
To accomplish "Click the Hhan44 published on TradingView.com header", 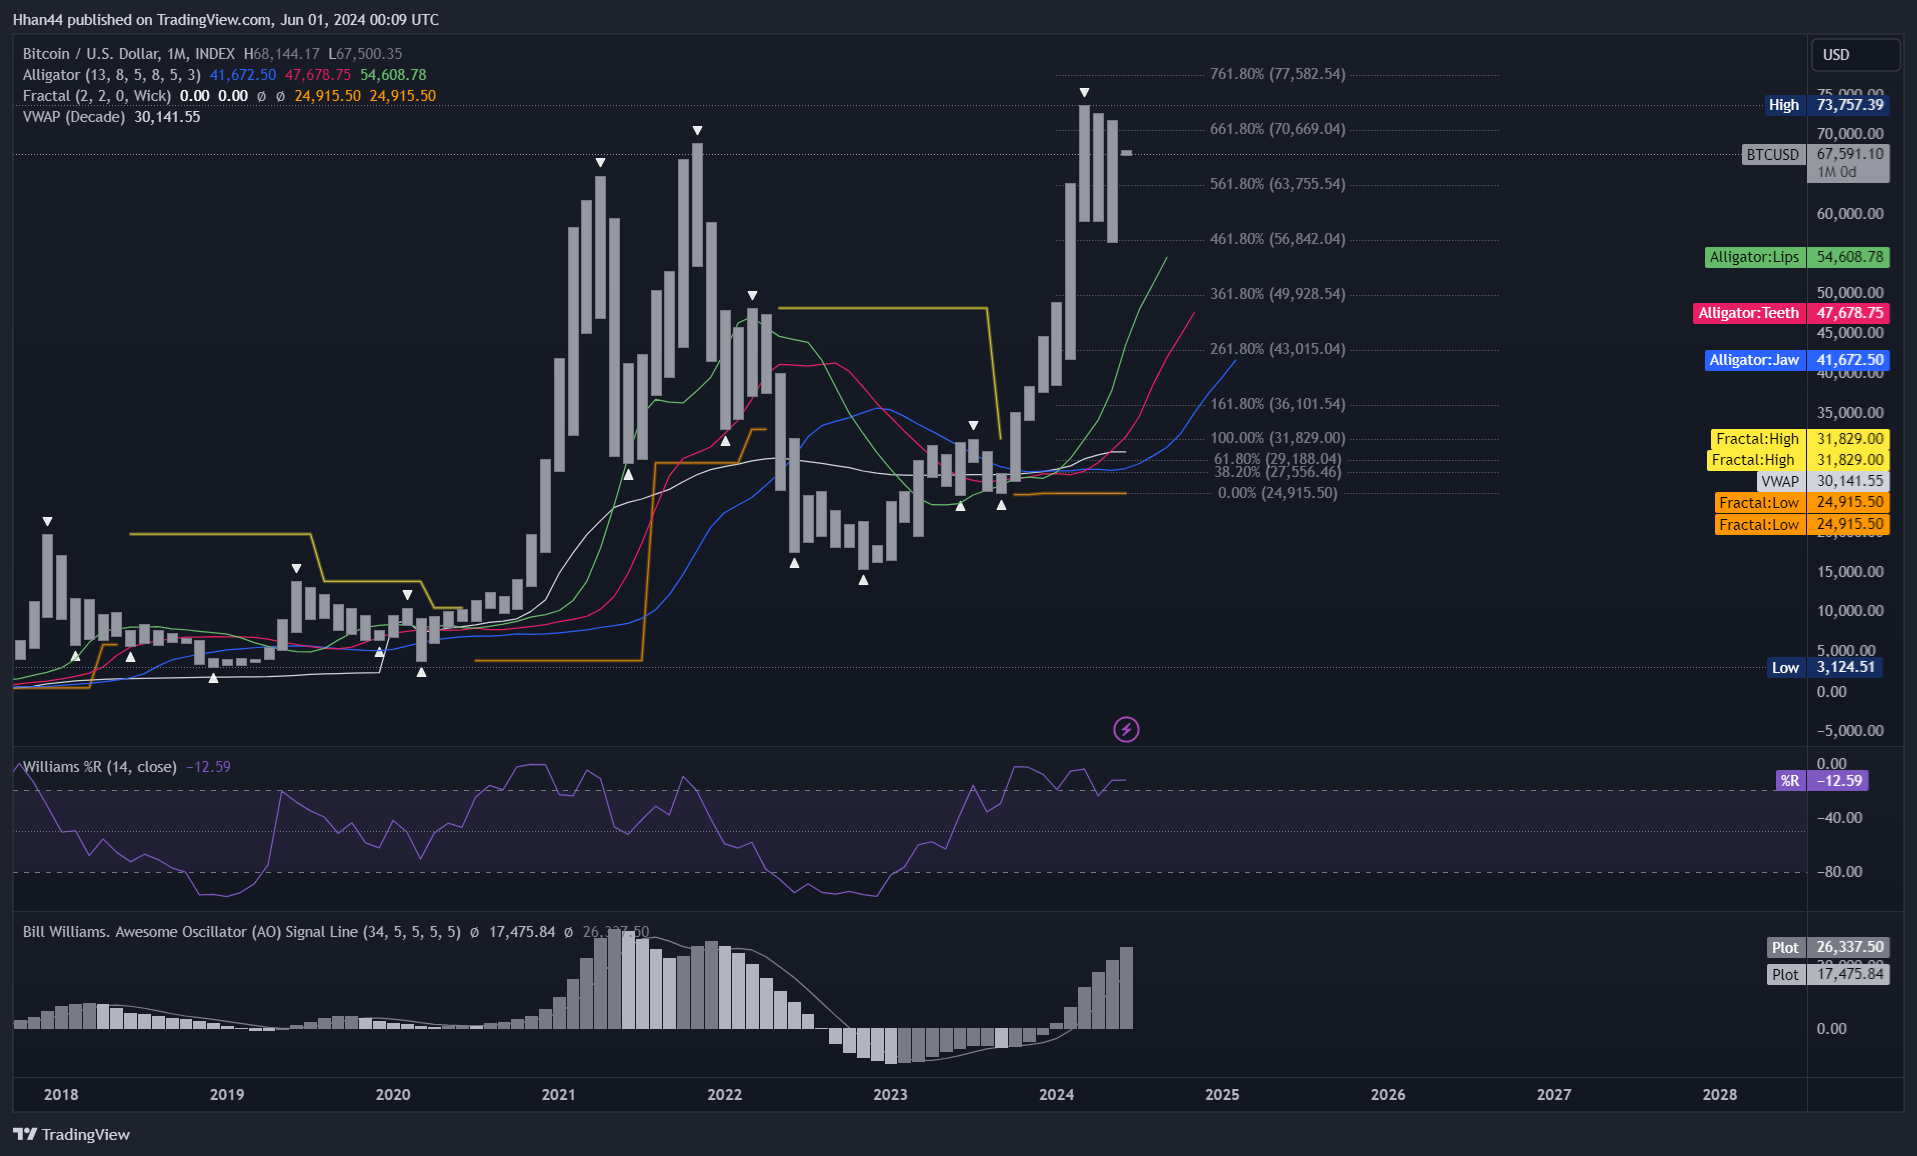I will 226,20.
